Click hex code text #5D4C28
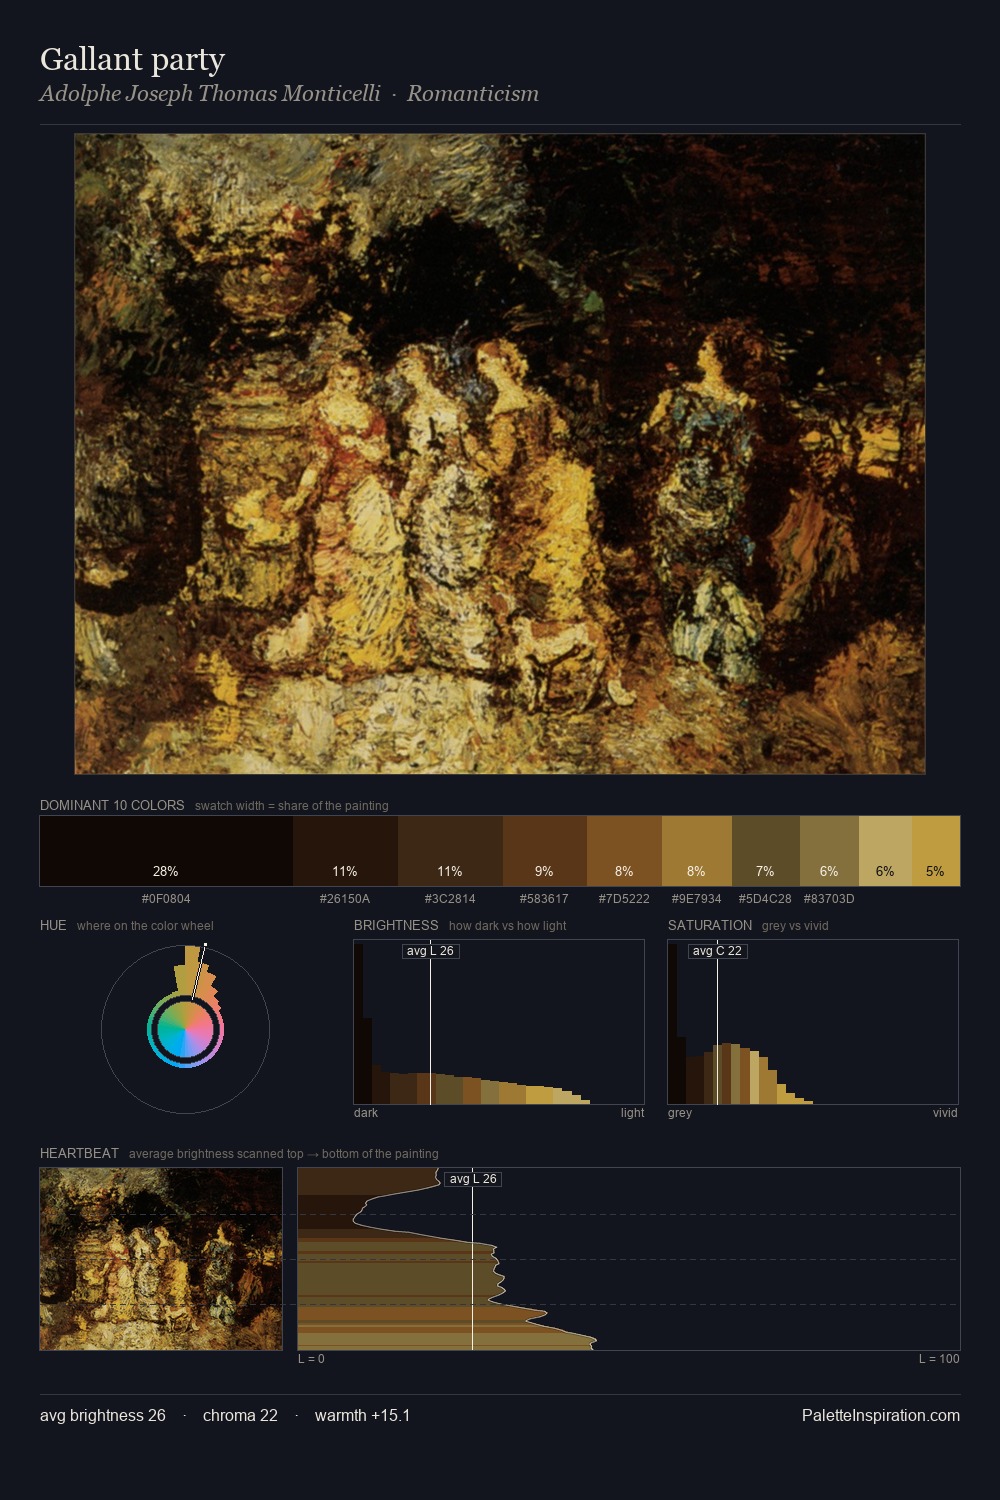The height and width of the screenshot is (1500, 1000). (765, 898)
